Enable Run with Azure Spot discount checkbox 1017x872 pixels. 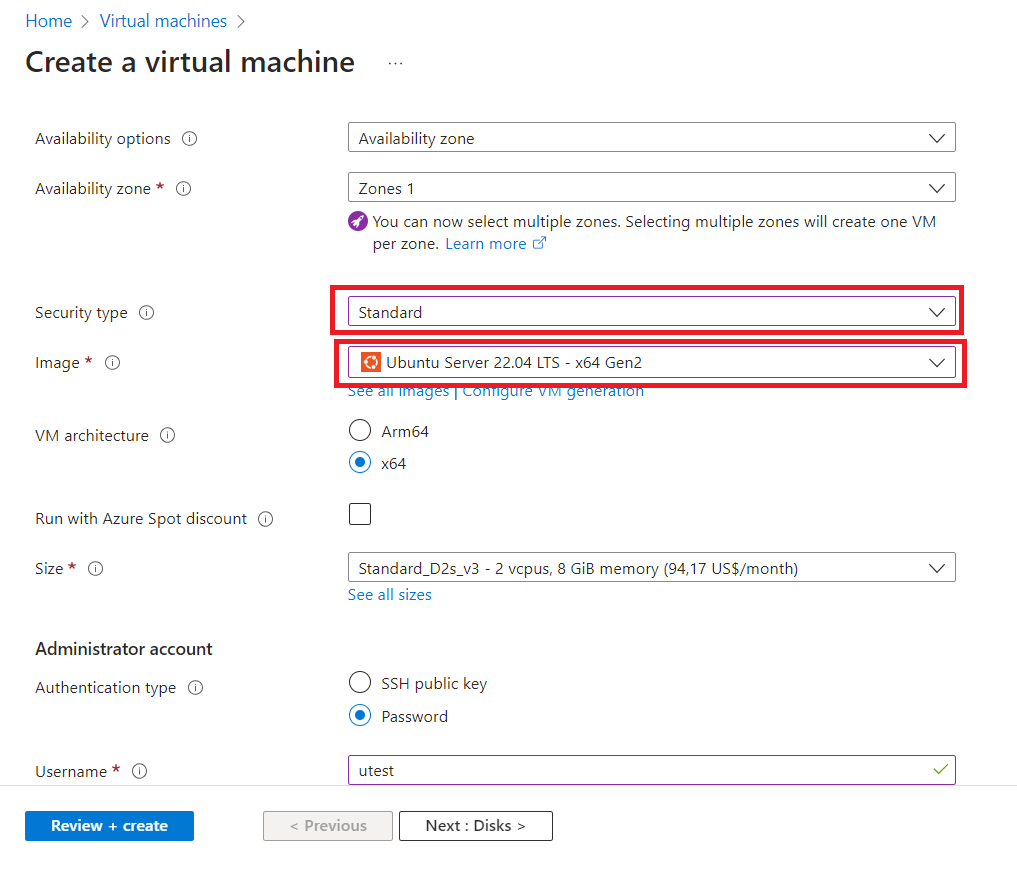360,514
